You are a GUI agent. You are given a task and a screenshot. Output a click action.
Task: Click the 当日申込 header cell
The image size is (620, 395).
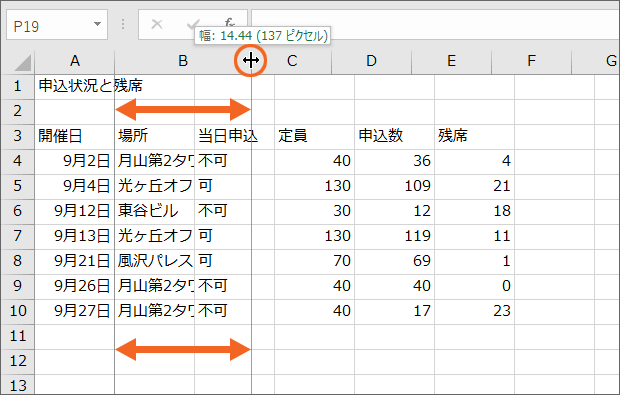pyautogui.click(x=234, y=136)
